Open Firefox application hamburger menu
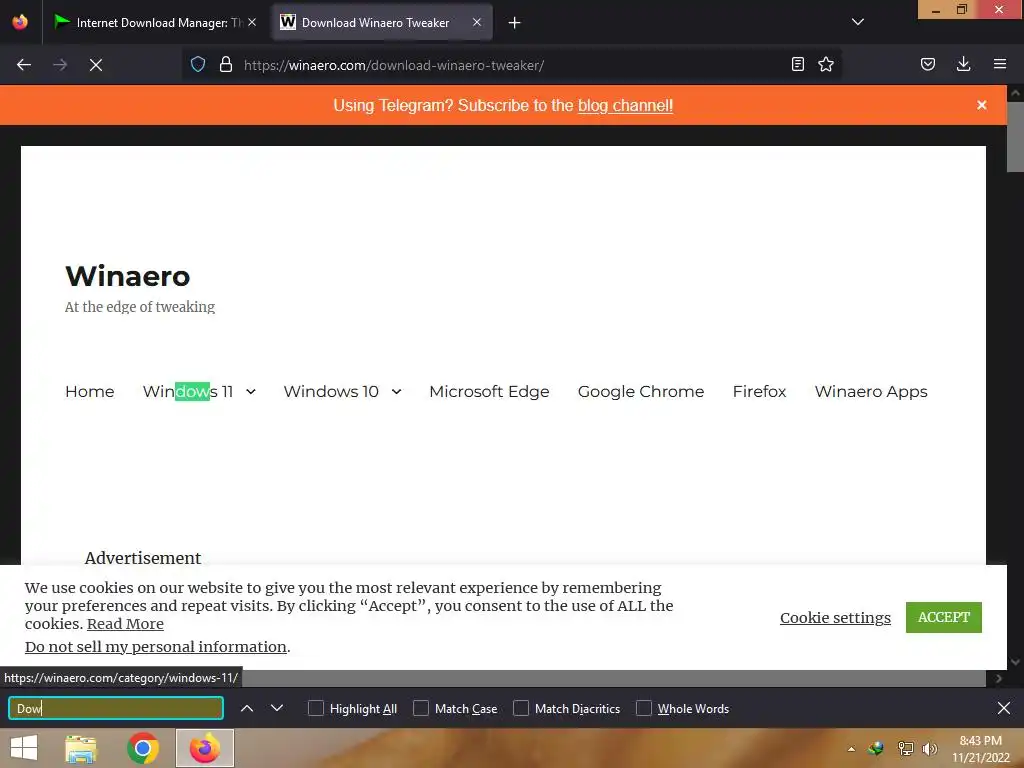 pyautogui.click(x=999, y=64)
